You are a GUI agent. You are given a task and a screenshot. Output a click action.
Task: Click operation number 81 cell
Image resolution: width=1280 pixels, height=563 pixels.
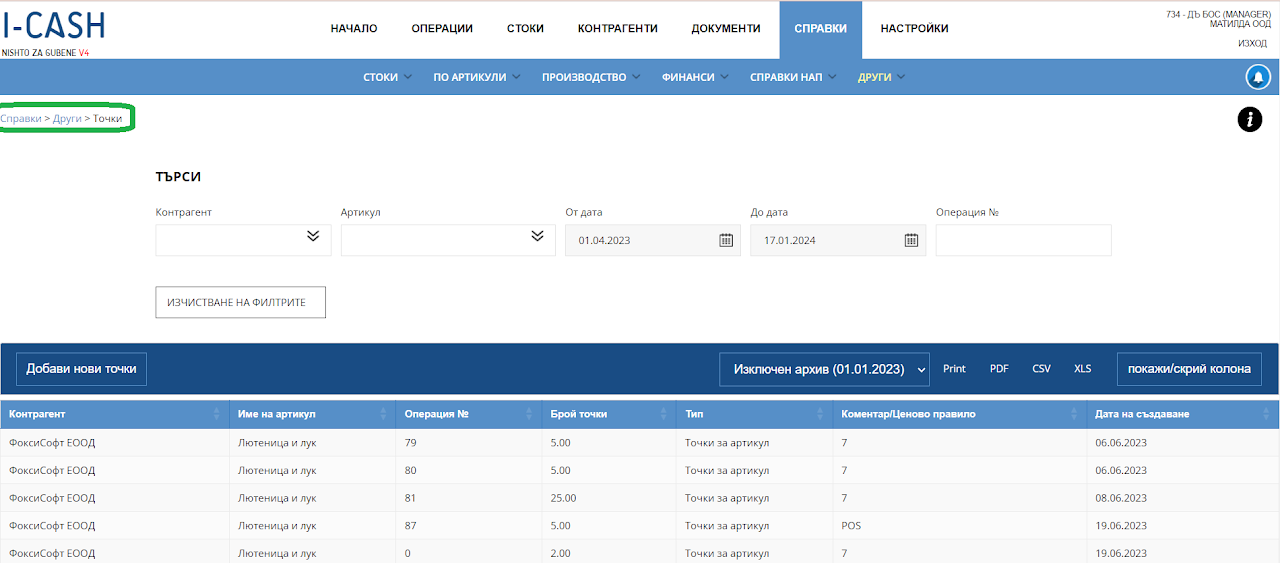[x=469, y=498]
